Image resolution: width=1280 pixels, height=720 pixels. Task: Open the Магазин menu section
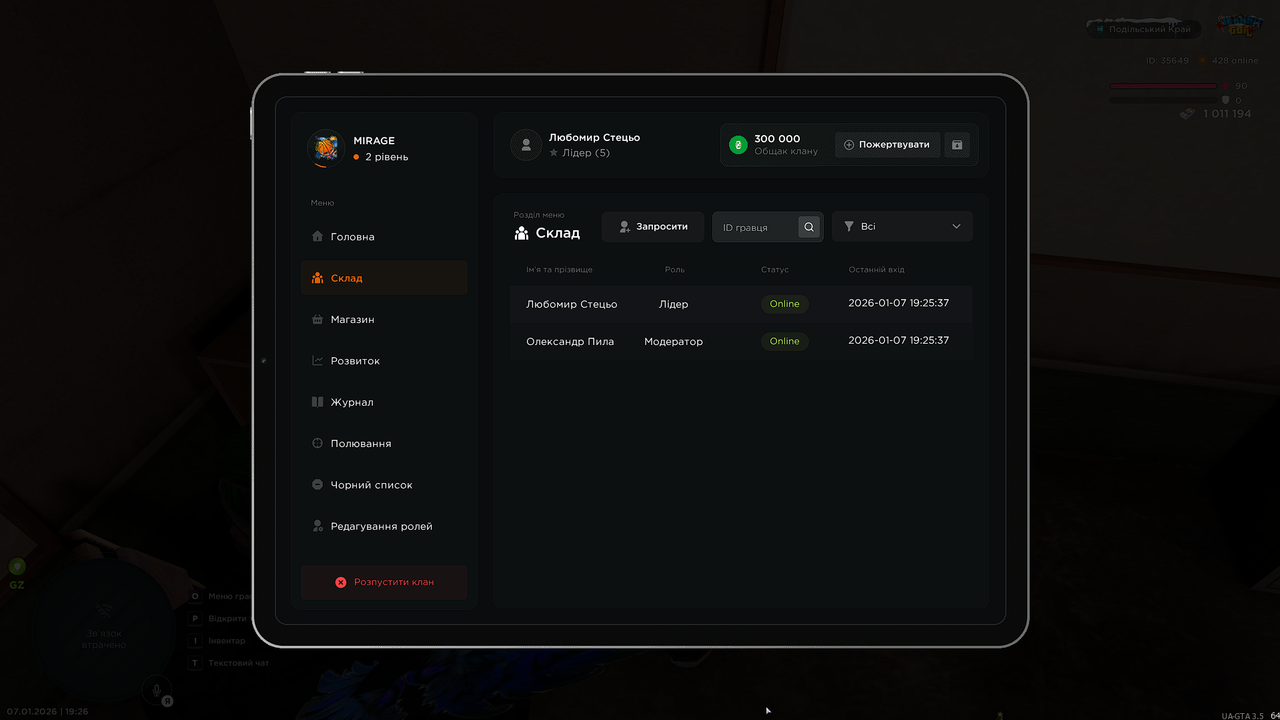pyautogui.click(x=384, y=319)
